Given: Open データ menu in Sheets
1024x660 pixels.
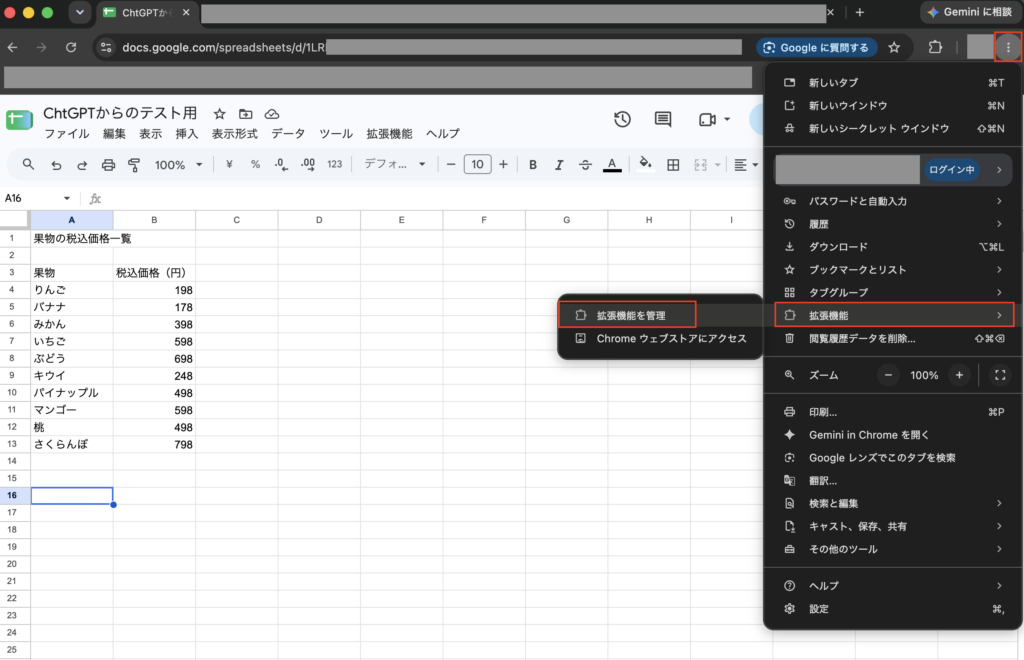Looking at the screenshot, I should [x=288, y=134].
